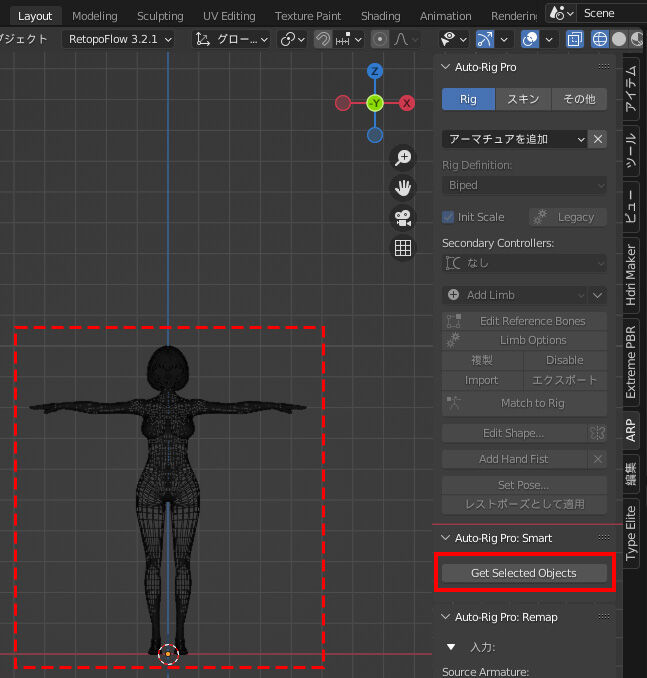The width and height of the screenshot is (647, 678).
Task: Click the Legacy button
Action: [x=568, y=217]
